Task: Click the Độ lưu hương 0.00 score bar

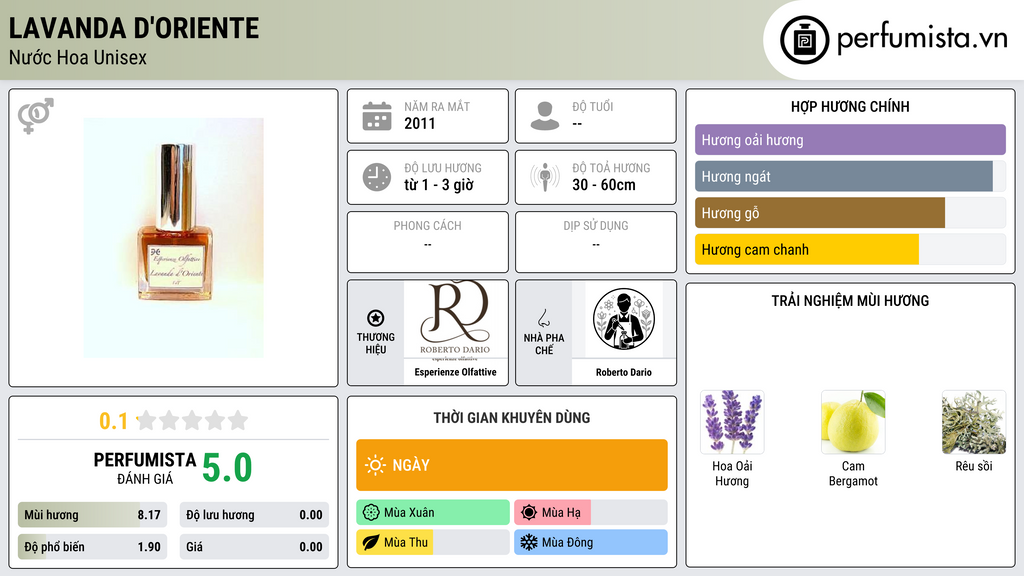Action: click(254, 515)
